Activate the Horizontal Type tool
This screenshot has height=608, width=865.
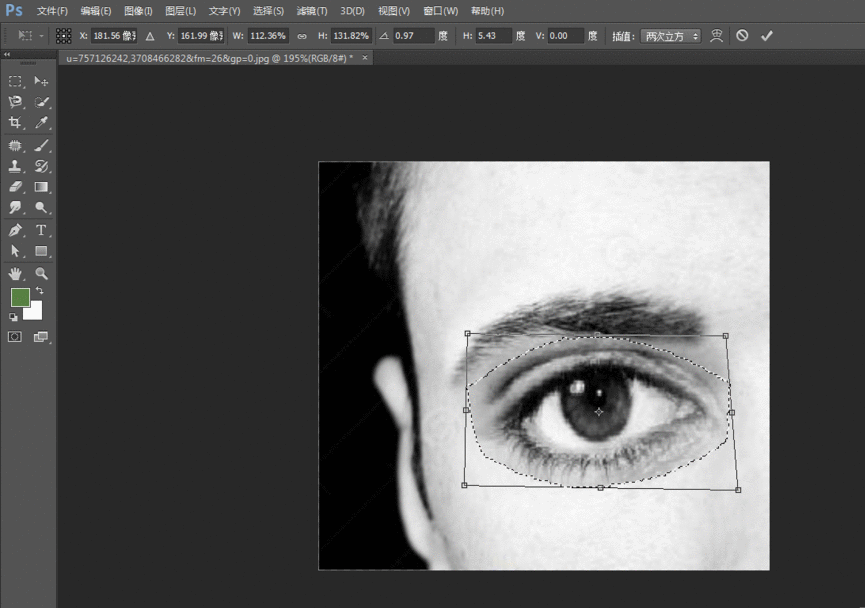[x=42, y=230]
